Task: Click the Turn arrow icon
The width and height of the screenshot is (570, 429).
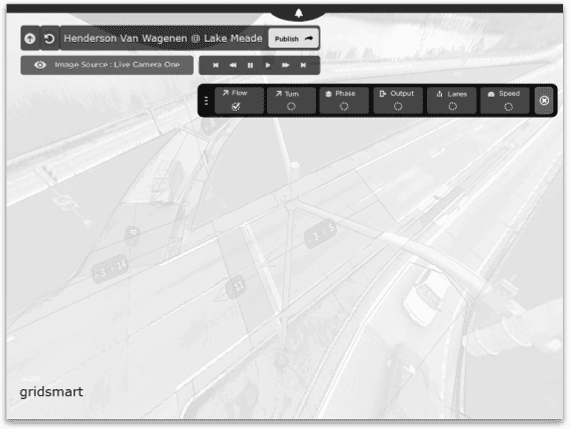Action: 278,94
